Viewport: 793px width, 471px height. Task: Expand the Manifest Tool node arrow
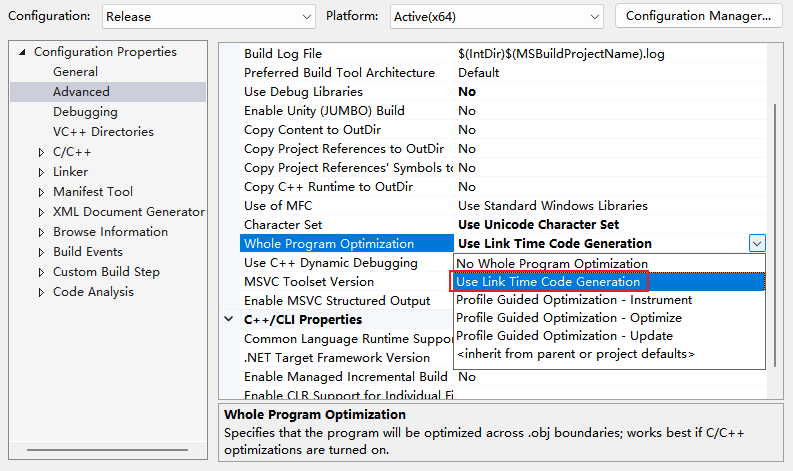tap(41, 192)
